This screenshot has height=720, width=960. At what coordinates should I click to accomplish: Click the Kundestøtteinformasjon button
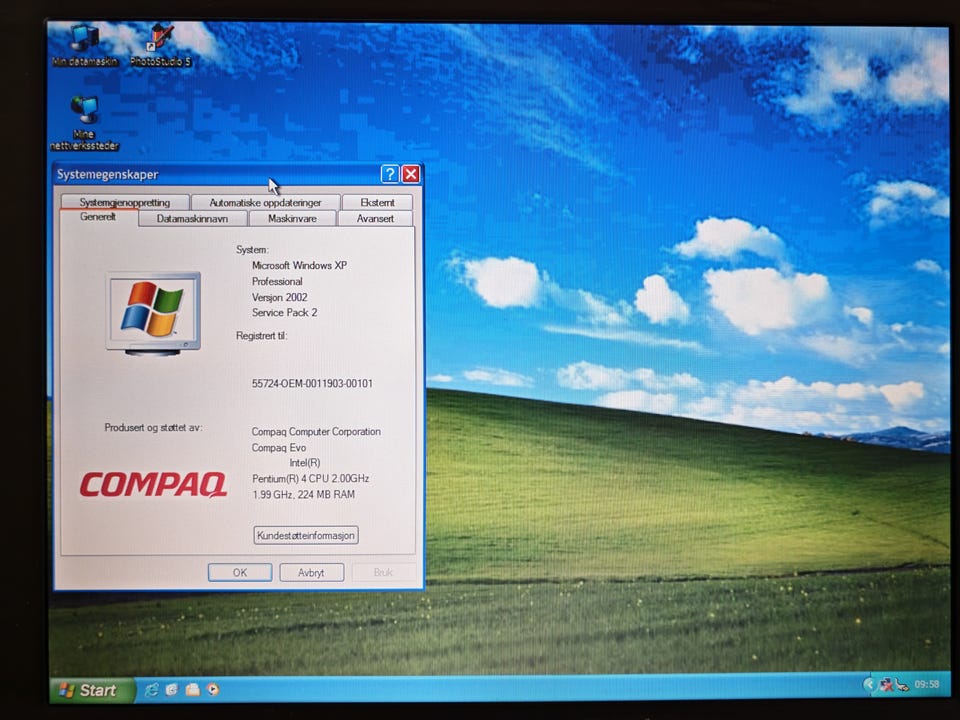306,535
